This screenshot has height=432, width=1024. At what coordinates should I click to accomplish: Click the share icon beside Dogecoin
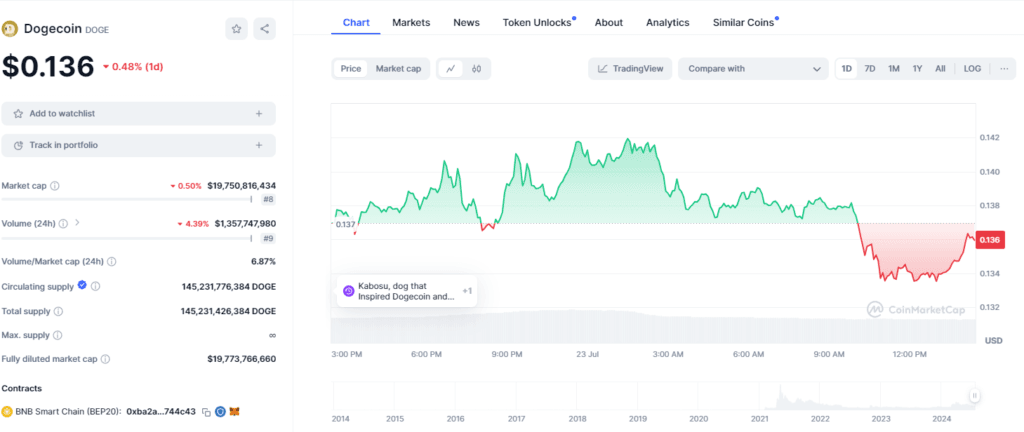point(264,29)
